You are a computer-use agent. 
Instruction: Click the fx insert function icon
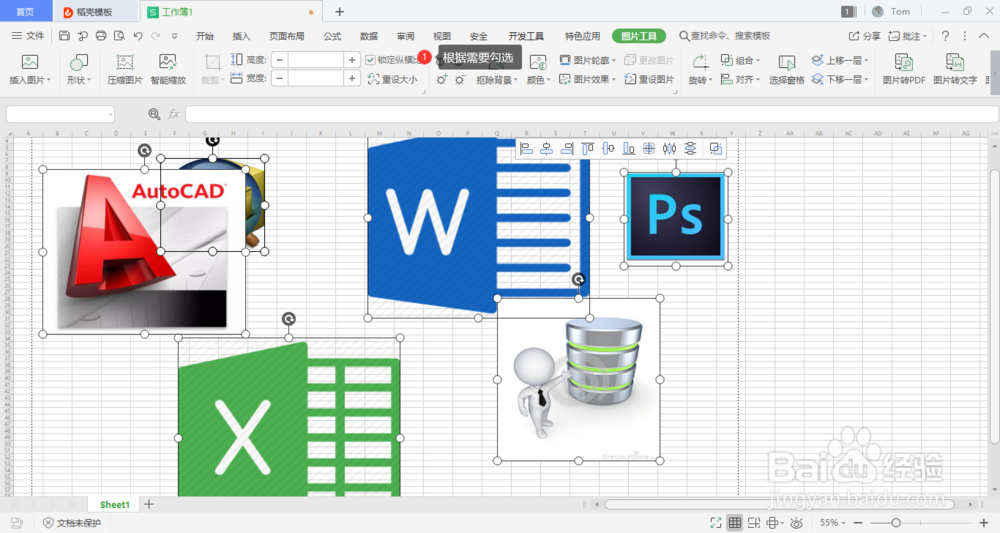coord(173,114)
